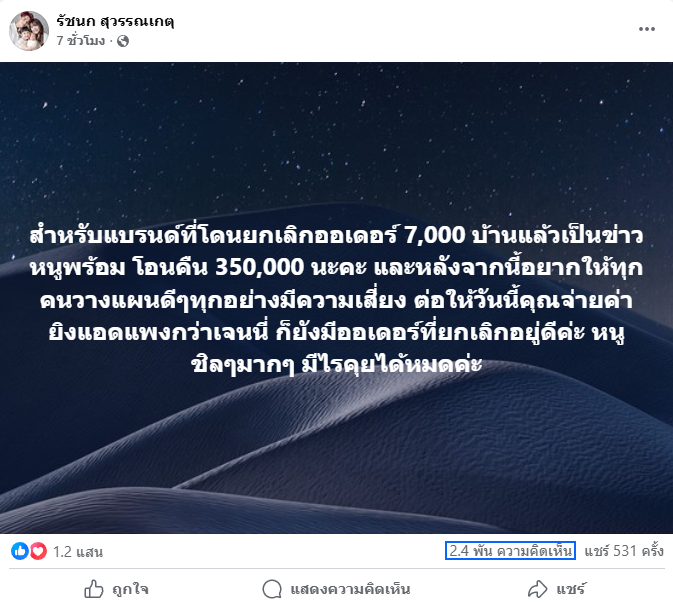Open 2.4 พัน ความคิดเห็น comments count

coord(510,551)
